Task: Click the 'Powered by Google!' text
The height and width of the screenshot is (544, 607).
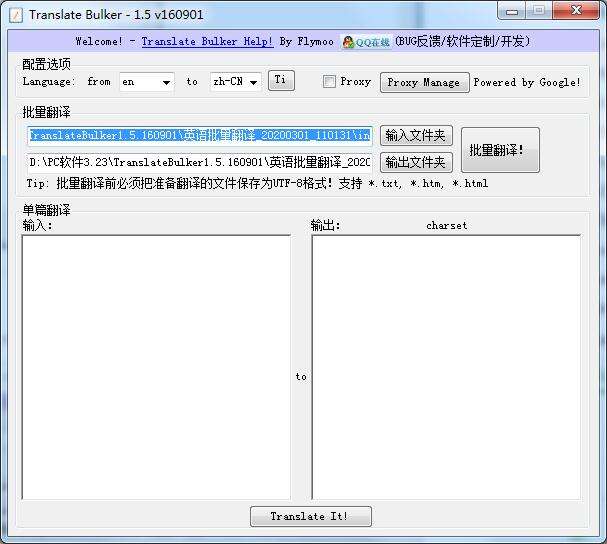Action: (x=527, y=82)
